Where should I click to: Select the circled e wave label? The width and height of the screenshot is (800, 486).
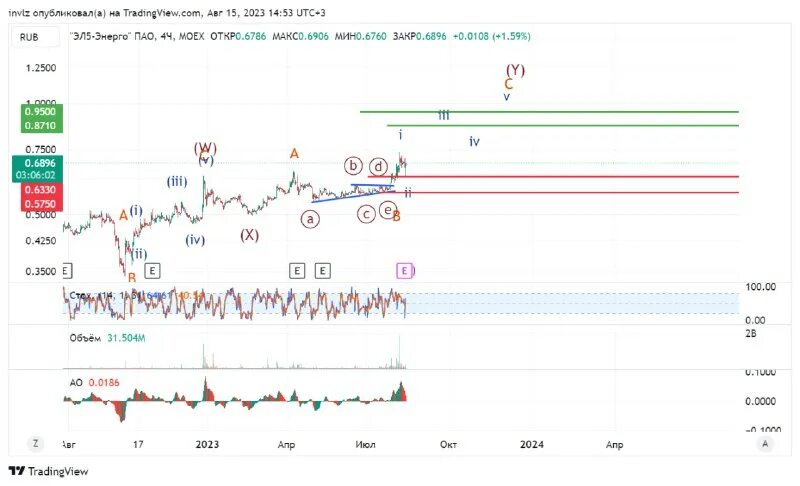coord(388,210)
